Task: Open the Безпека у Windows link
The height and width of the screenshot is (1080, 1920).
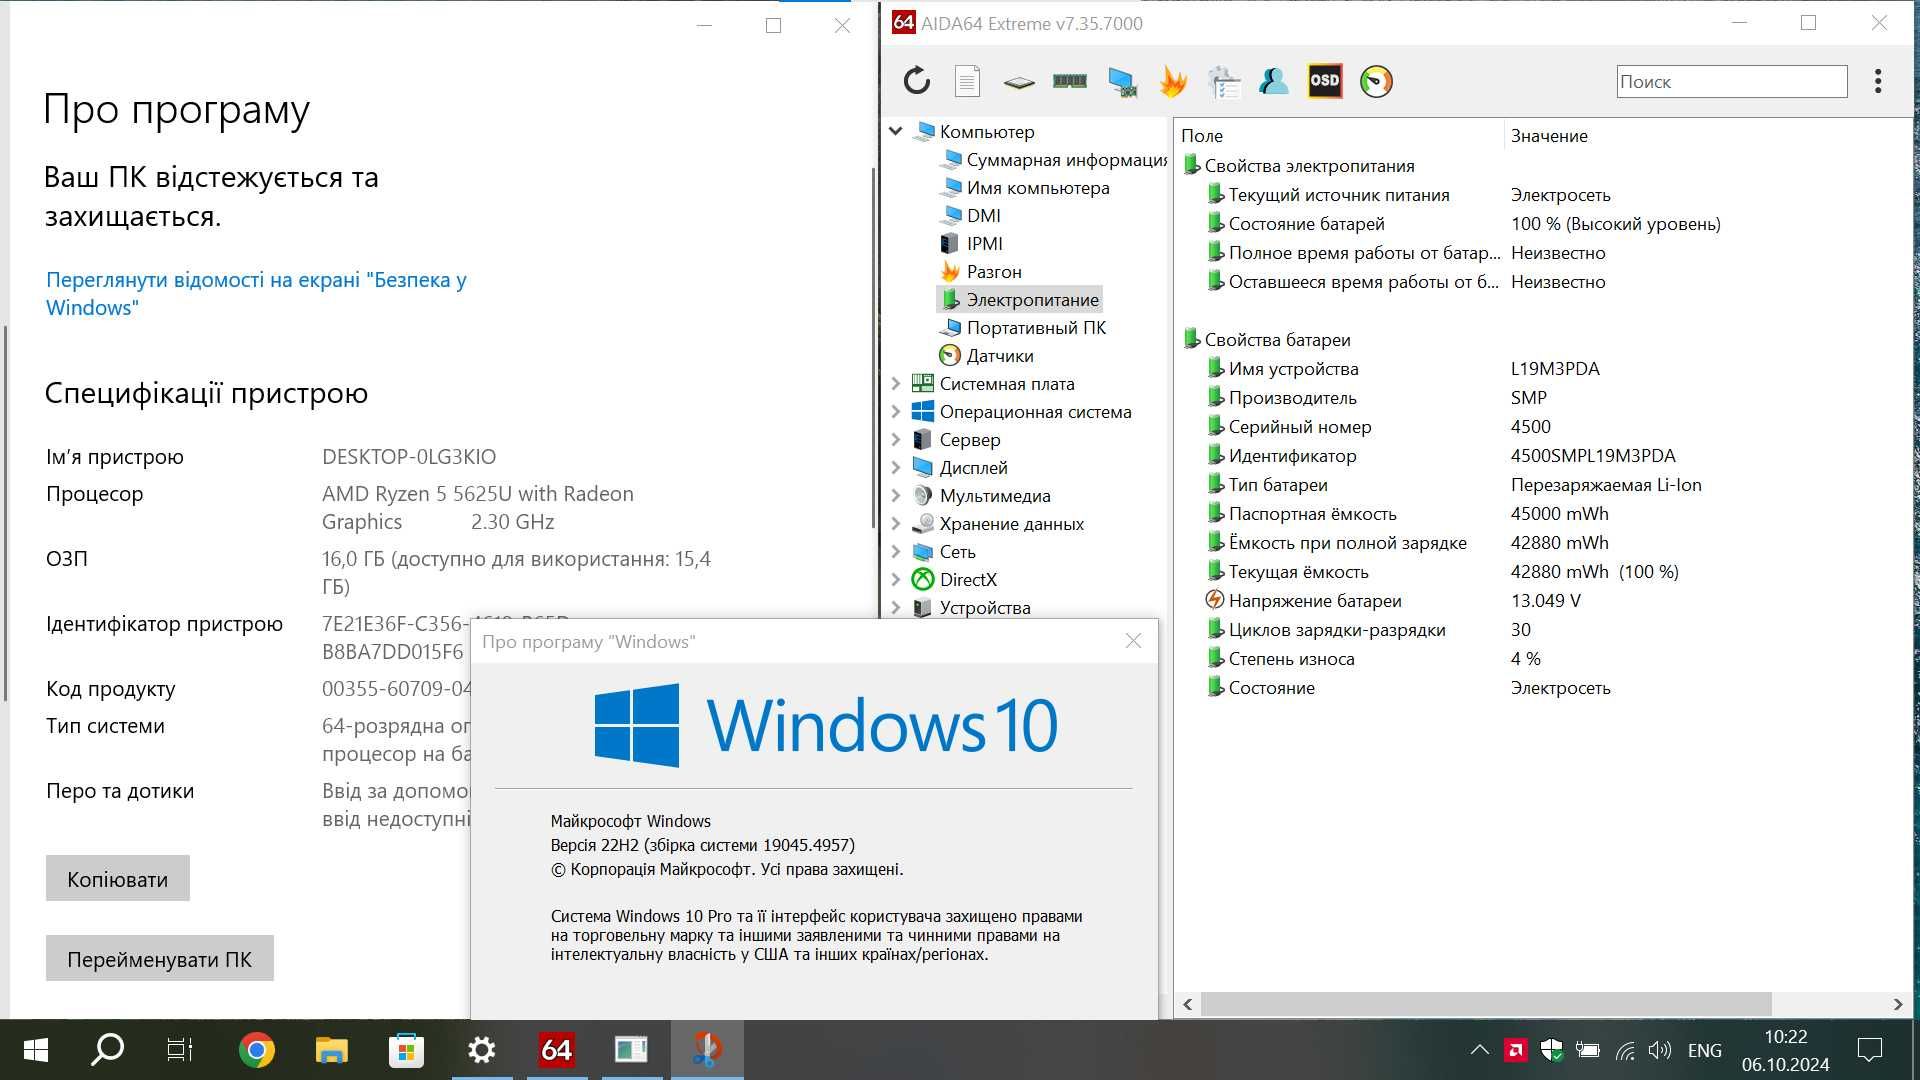Action: pos(256,293)
